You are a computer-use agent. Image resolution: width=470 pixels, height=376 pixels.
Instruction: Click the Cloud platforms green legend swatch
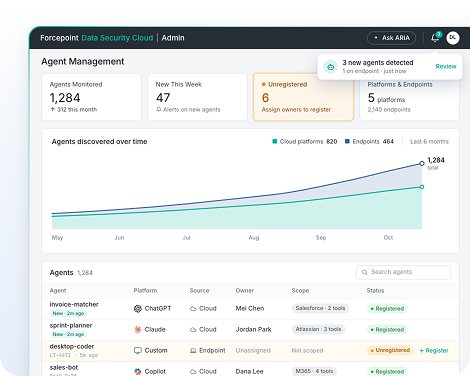(x=275, y=141)
